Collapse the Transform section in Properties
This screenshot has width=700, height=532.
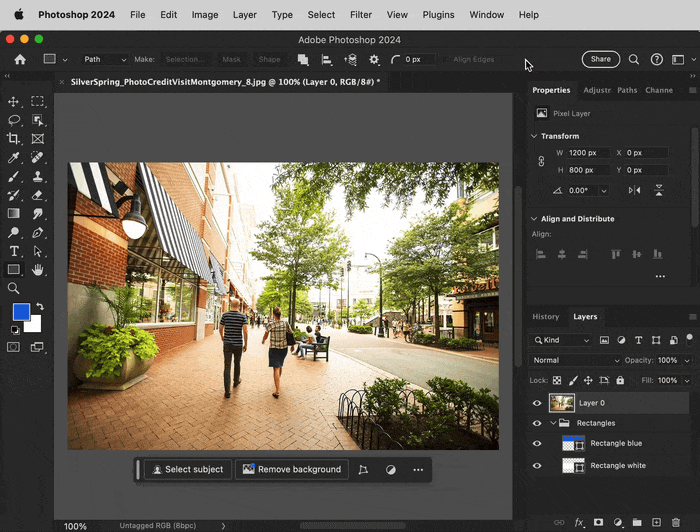[x=533, y=136]
